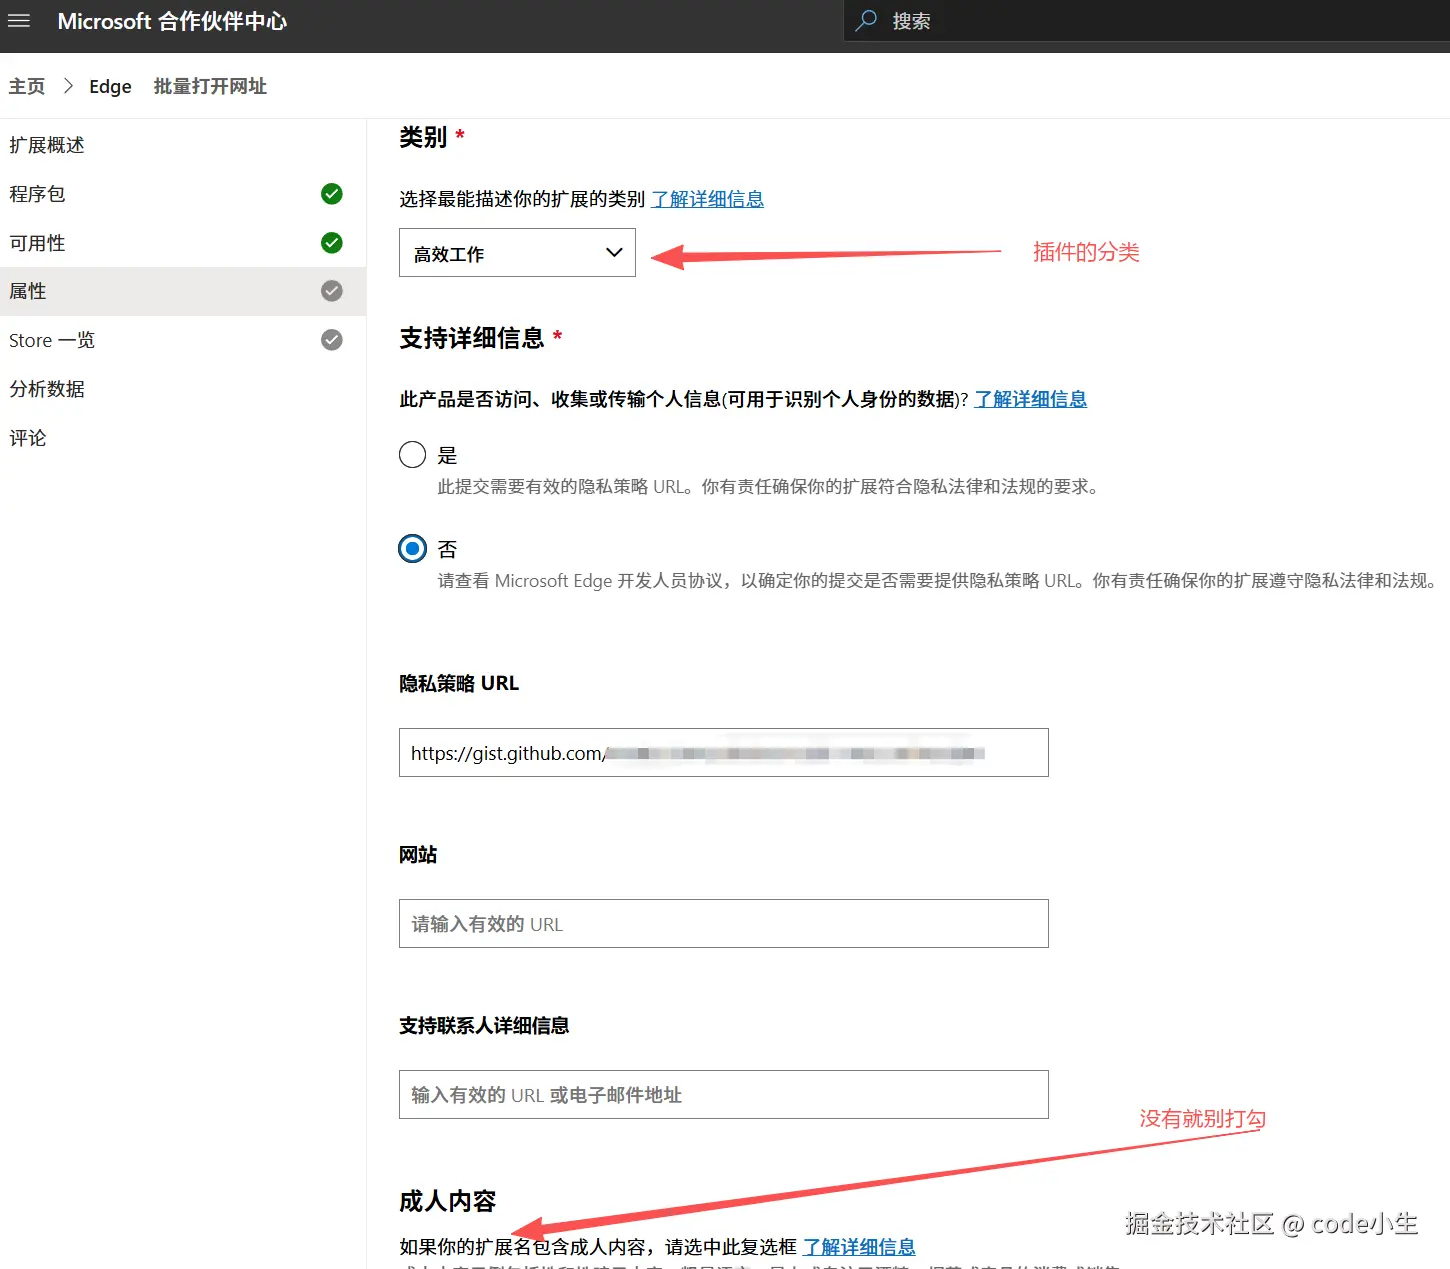Click 批量打开网址 breadcrumb
The height and width of the screenshot is (1269, 1450).
click(x=210, y=86)
